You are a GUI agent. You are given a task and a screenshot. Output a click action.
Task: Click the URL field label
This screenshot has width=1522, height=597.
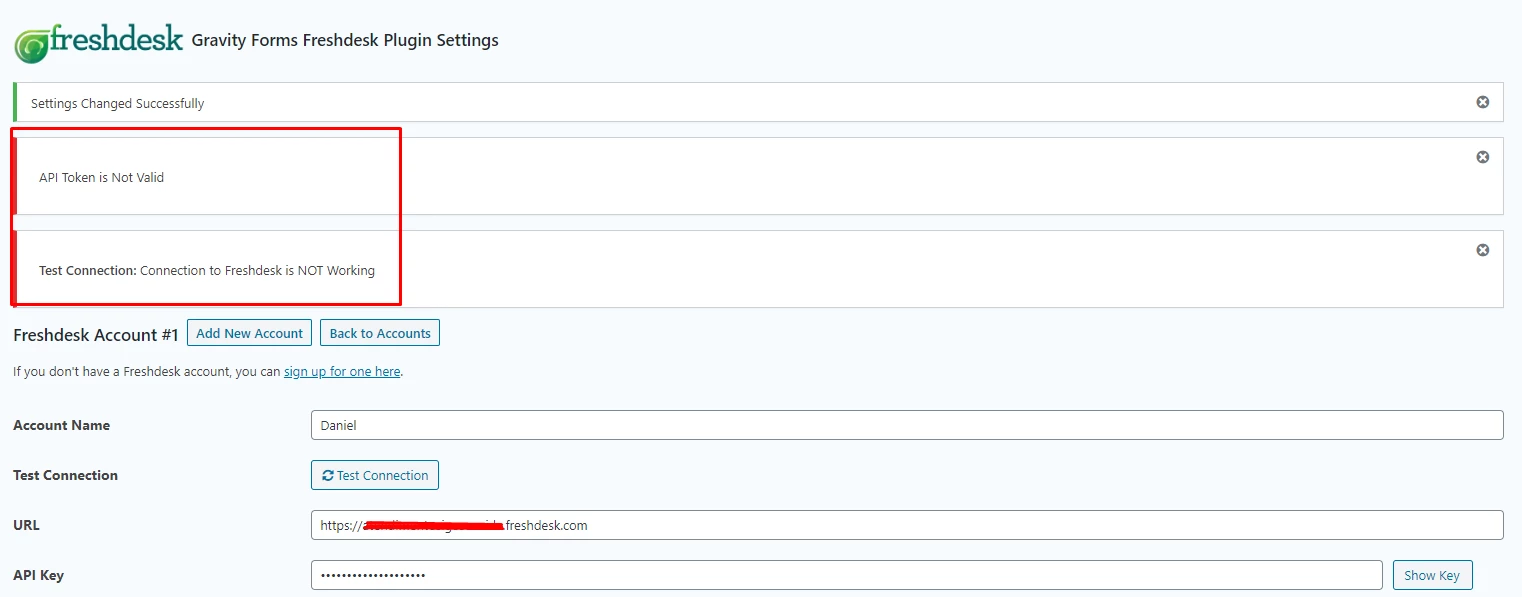[26, 525]
